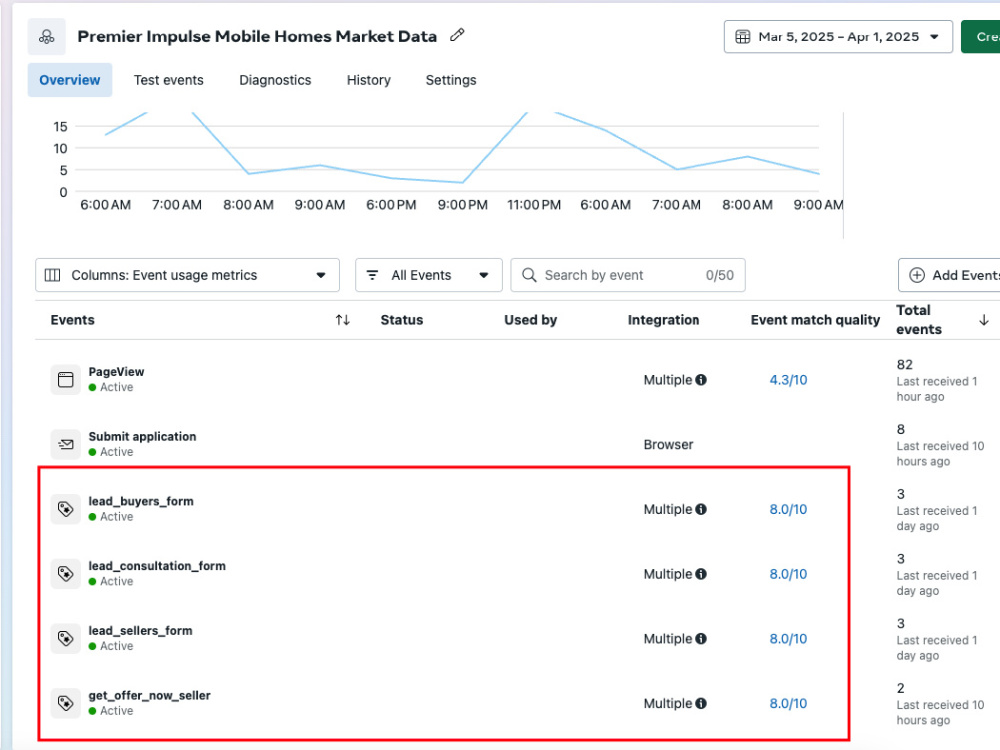Viewport: 1000px width, 750px height.
Task: Open get_offer_now_seller 8.0/10 match quality
Action: [788, 703]
